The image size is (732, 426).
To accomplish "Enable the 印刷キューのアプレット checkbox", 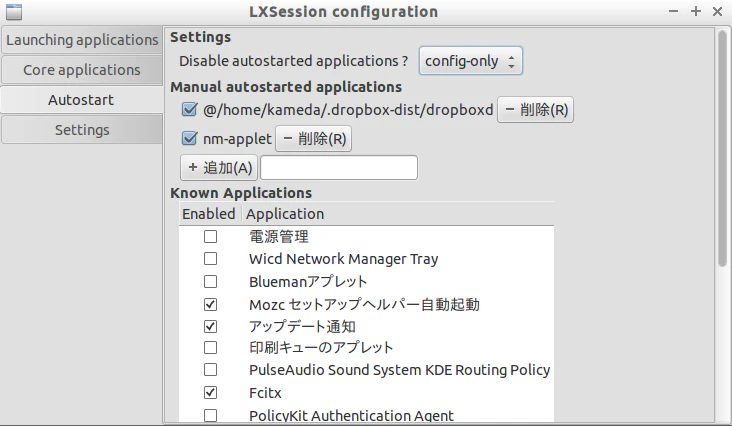I will pos(211,348).
